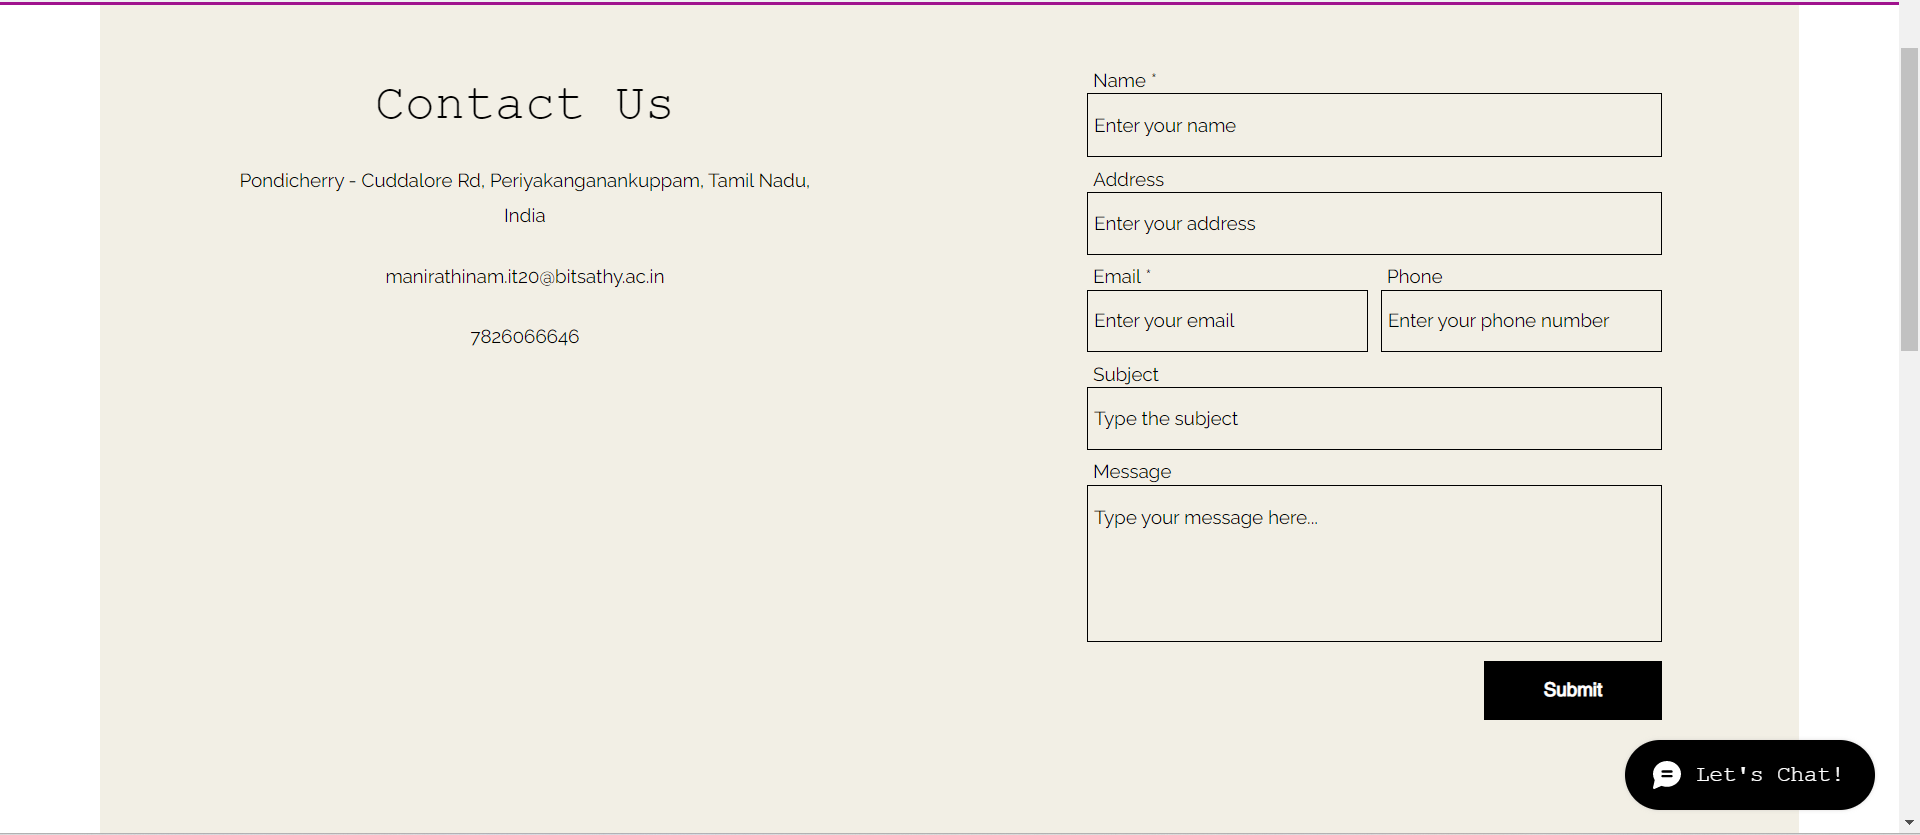Viewport: 1920px width, 835px height.
Task: Click the Pondicherry - Cuddalore Rd address text
Action: (x=525, y=198)
